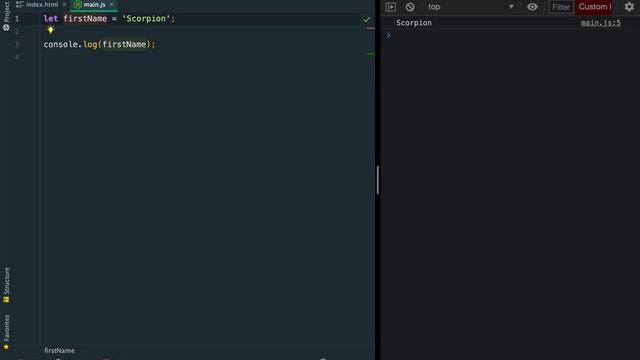Switch to the index.html tab
Image resolution: width=640 pixels, height=360 pixels.
tap(42, 4)
